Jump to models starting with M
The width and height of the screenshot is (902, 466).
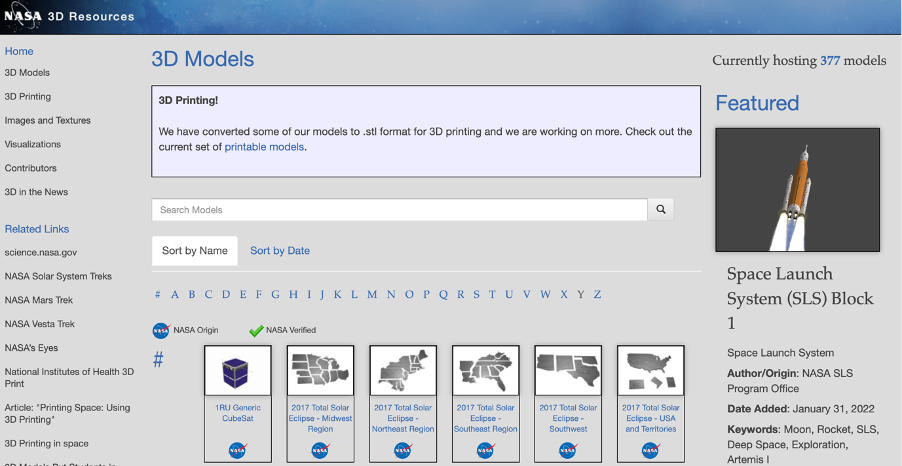tap(372, 295)
